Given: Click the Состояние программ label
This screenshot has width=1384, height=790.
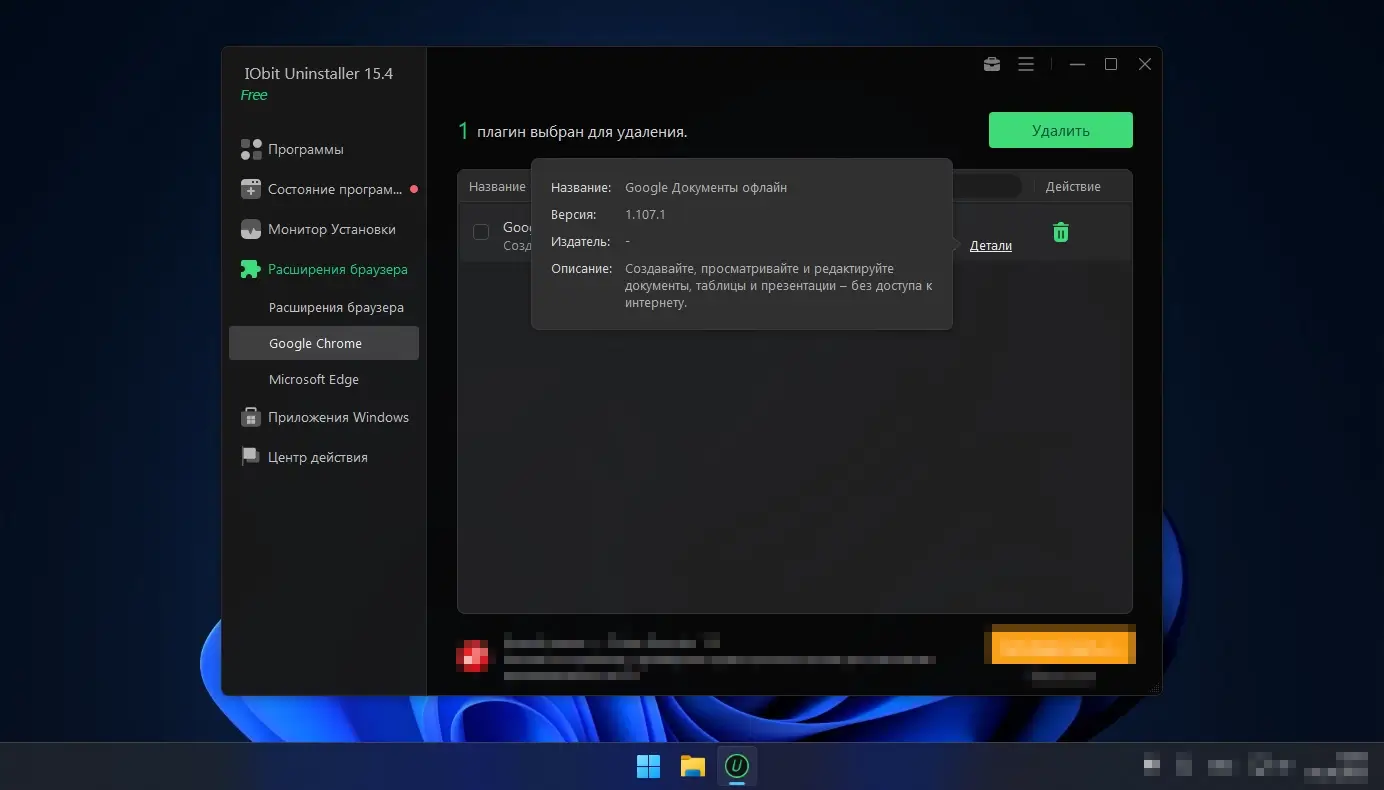Looking at the screenshot, I should [x=335, y=189].
